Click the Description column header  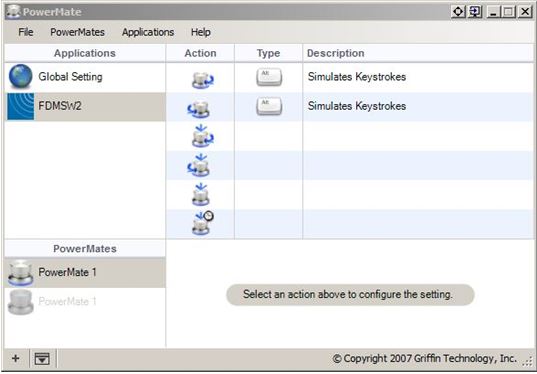pyautogui.click(x=418, y=53)
